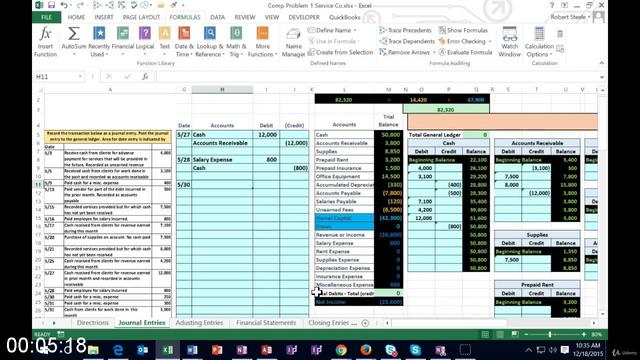This screenshot has width=640, height=360.
Task: Select the column H header
Action: (222, 89)
